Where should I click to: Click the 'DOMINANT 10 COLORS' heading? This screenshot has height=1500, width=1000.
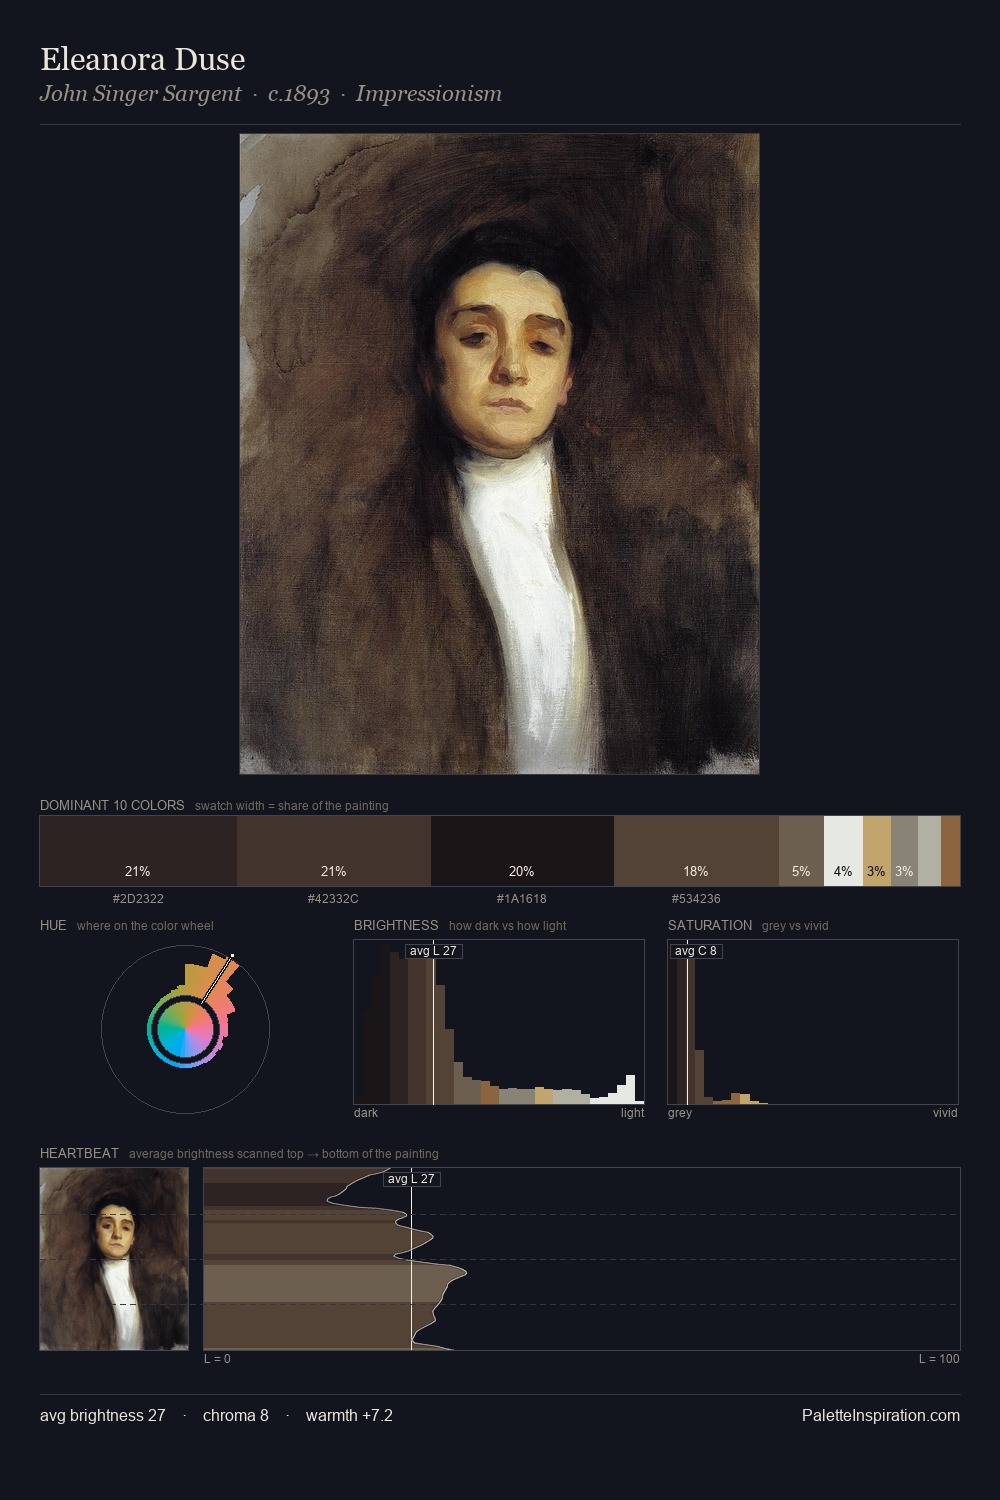(112, 805)
